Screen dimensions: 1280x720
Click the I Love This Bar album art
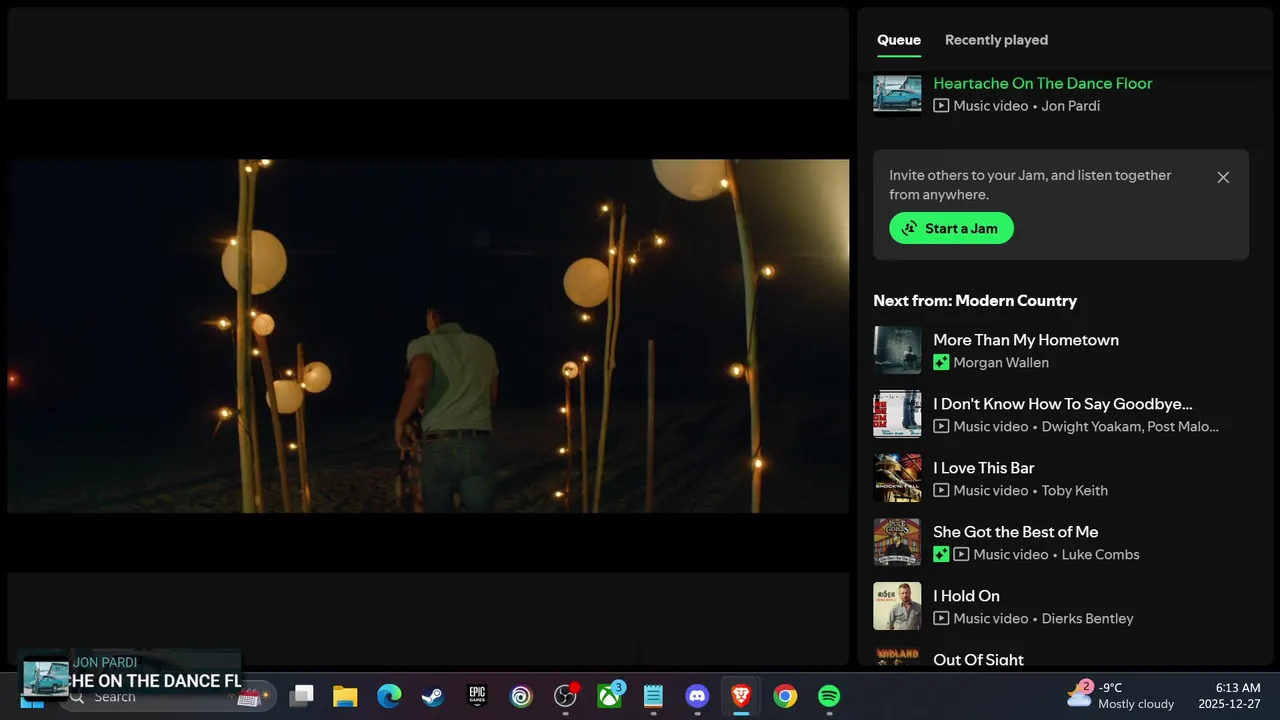(x=897, y=478)
